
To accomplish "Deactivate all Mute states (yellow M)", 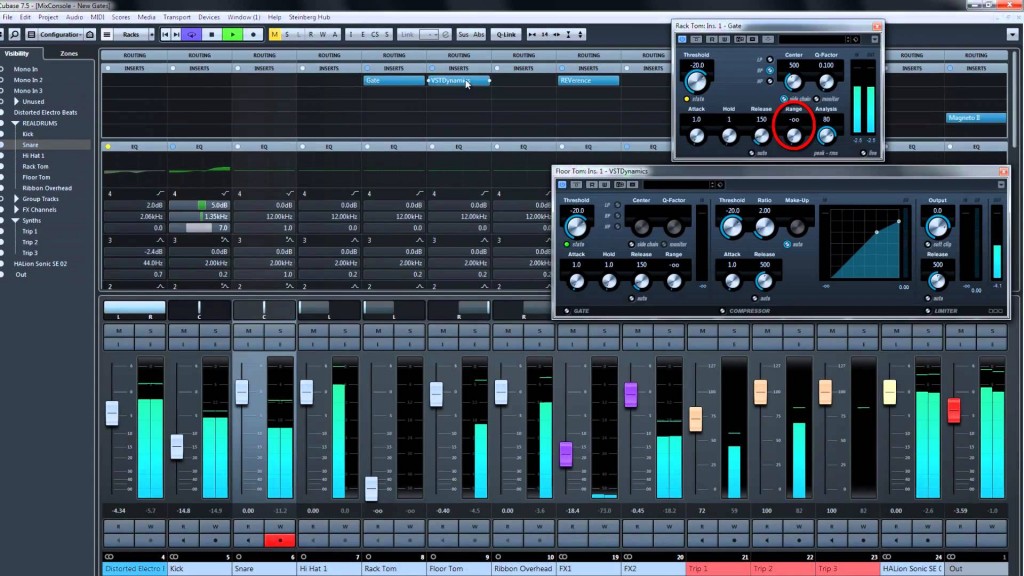I will click(275, 35).
